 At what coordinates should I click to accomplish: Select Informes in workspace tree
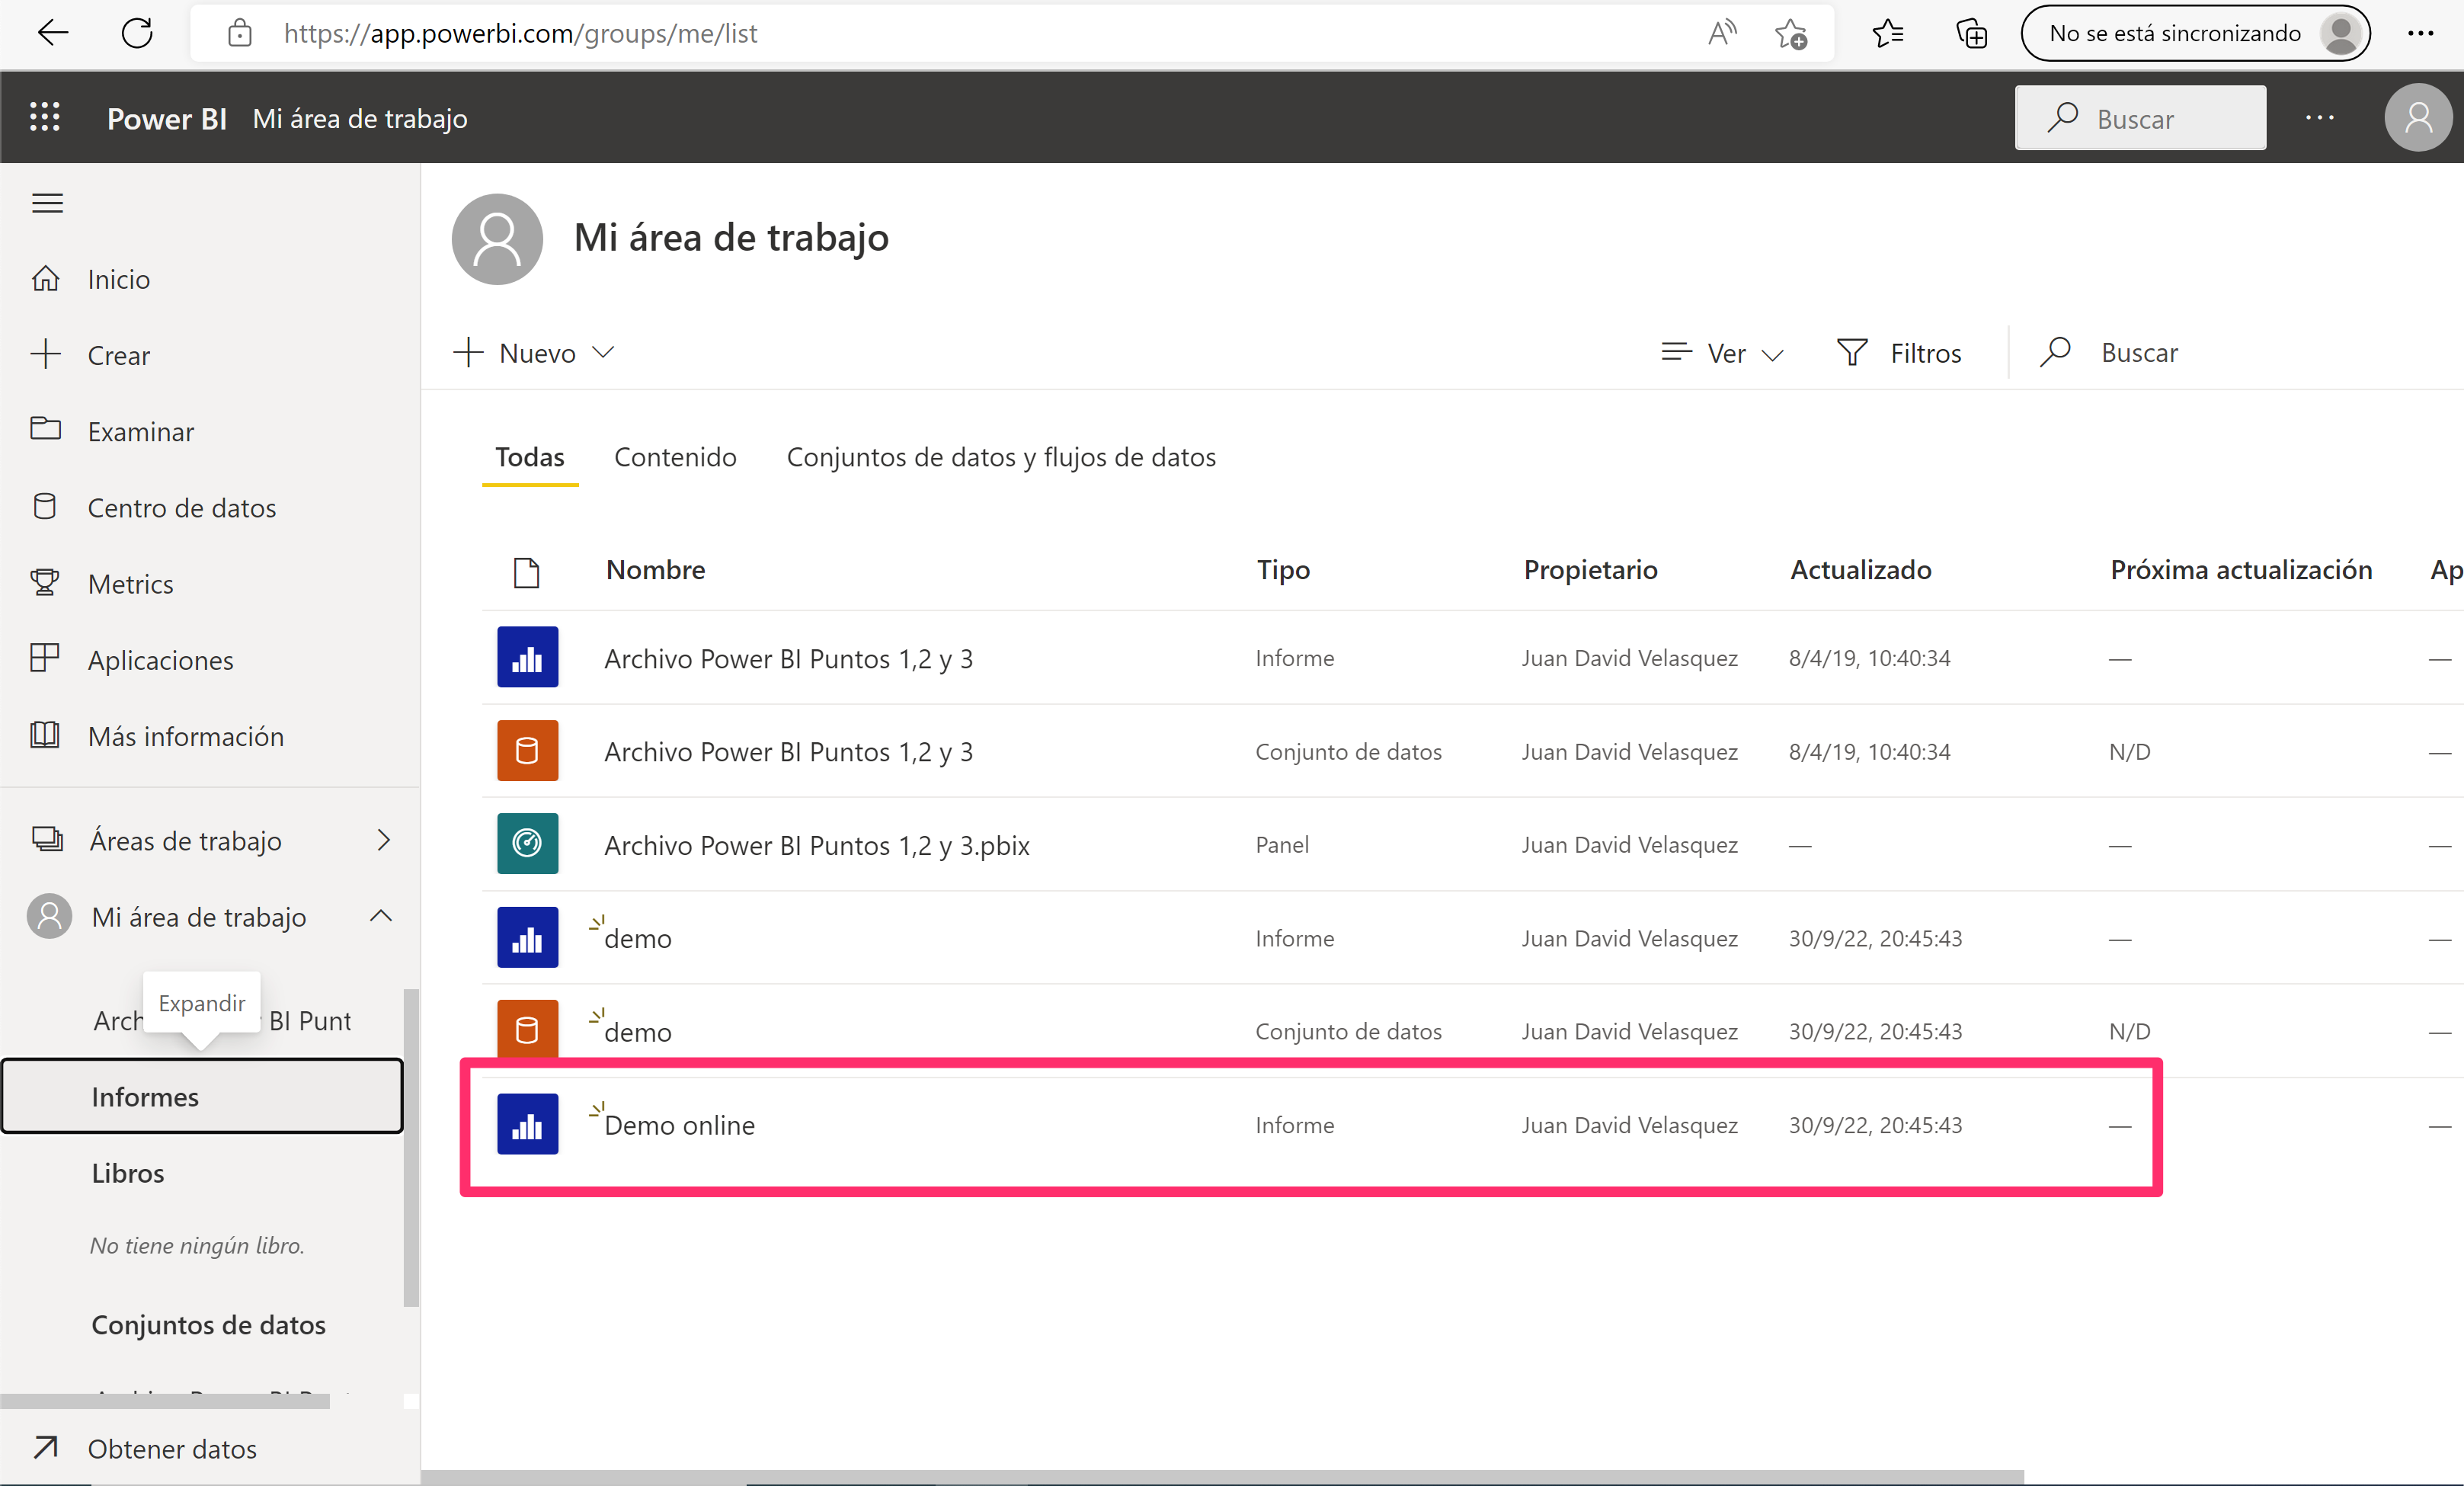coord(202,1096)
